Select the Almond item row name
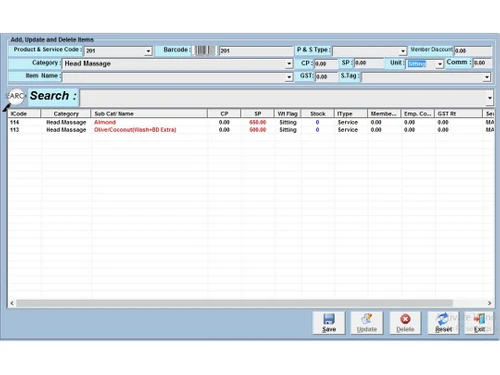Screen dimensions: 500x375 tap(105, 122)
